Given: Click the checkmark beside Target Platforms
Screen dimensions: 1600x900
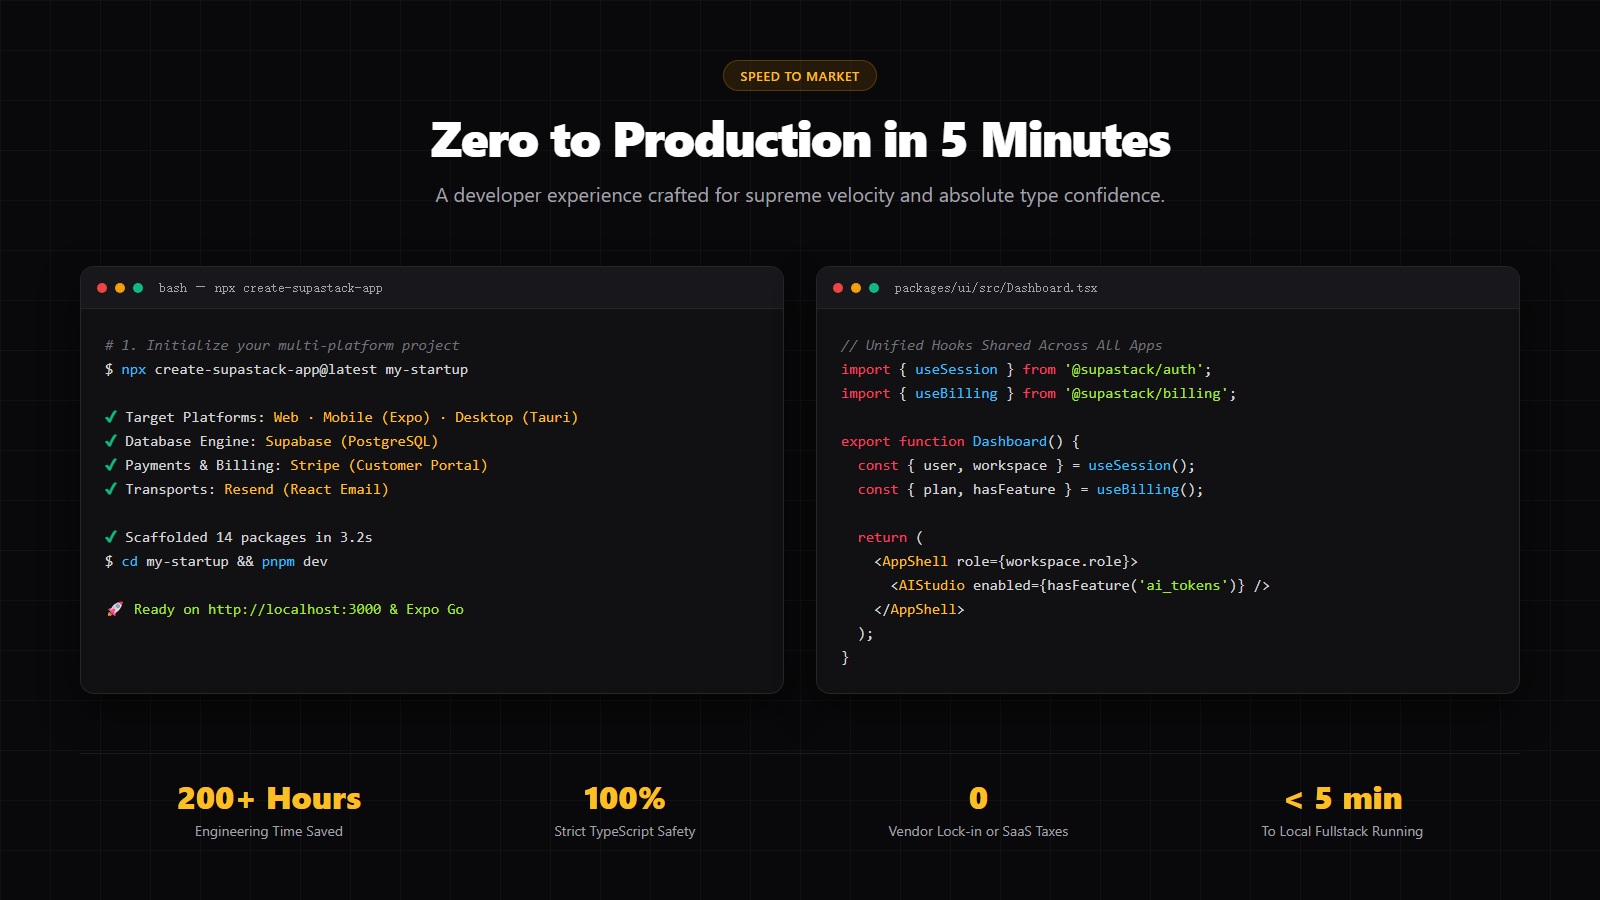Looking at the screenshot, I should click(x=111, y=417).
